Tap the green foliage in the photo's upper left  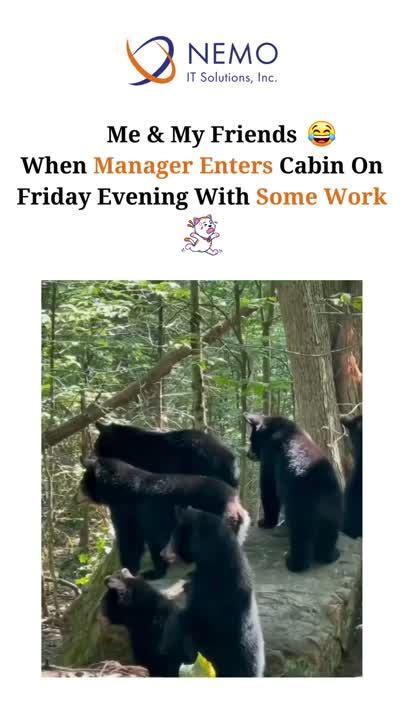pyautogui.click(x=101, y=331)
